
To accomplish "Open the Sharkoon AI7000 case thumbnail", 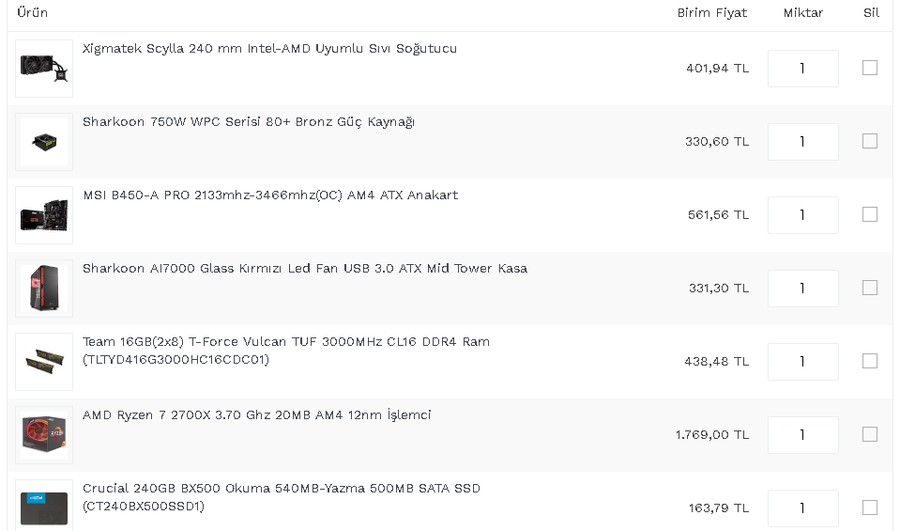I will 45,288.
